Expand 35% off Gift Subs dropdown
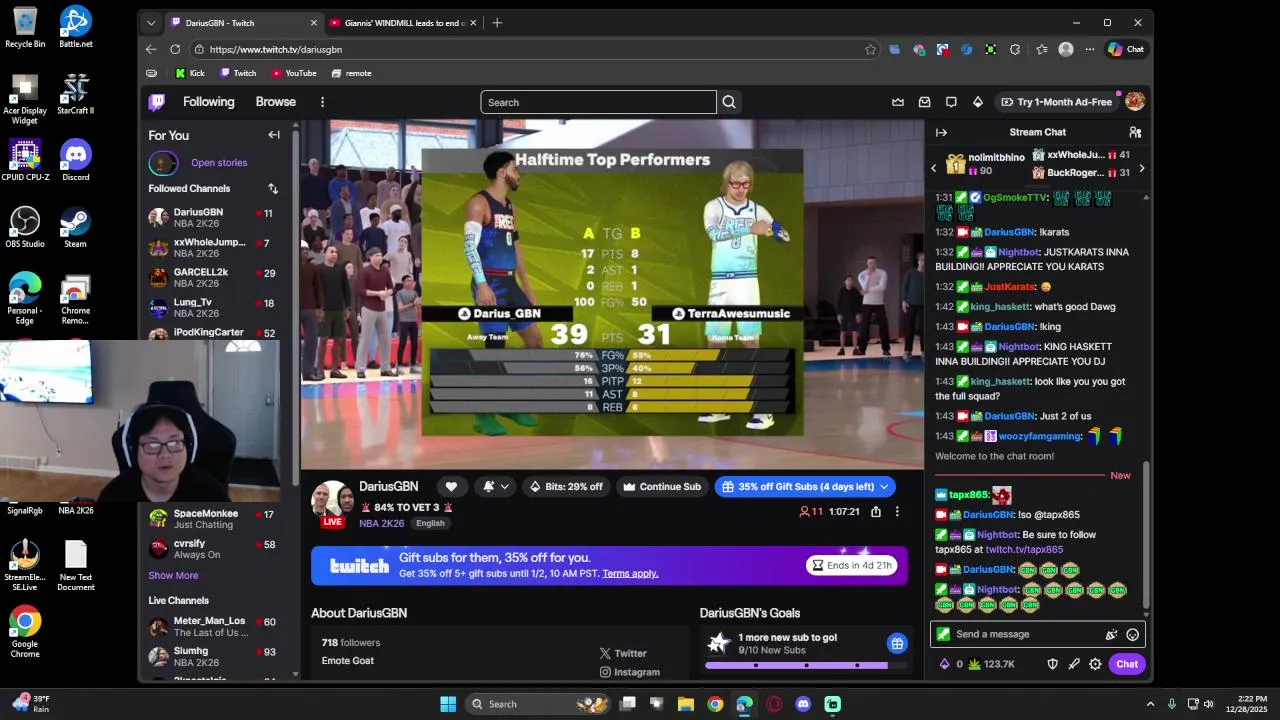The height and width of the screenshot is (720, 1280). [x=884, y=487]
